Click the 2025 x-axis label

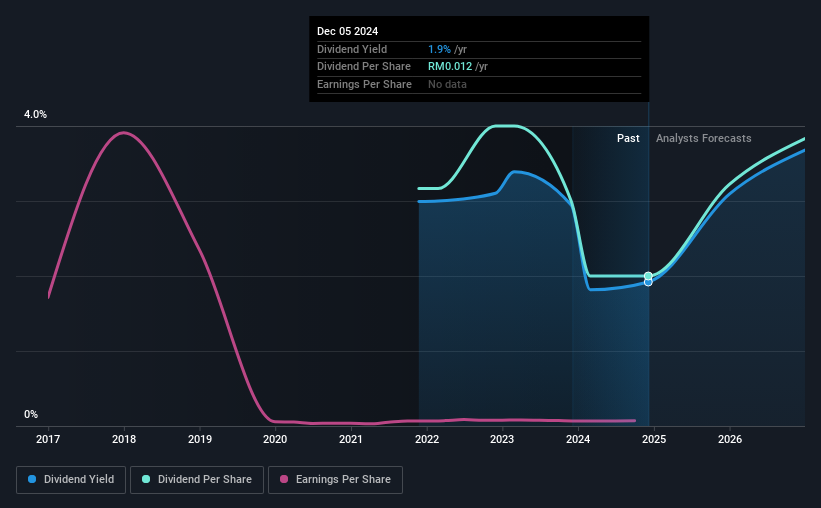[x=654, y=439]
